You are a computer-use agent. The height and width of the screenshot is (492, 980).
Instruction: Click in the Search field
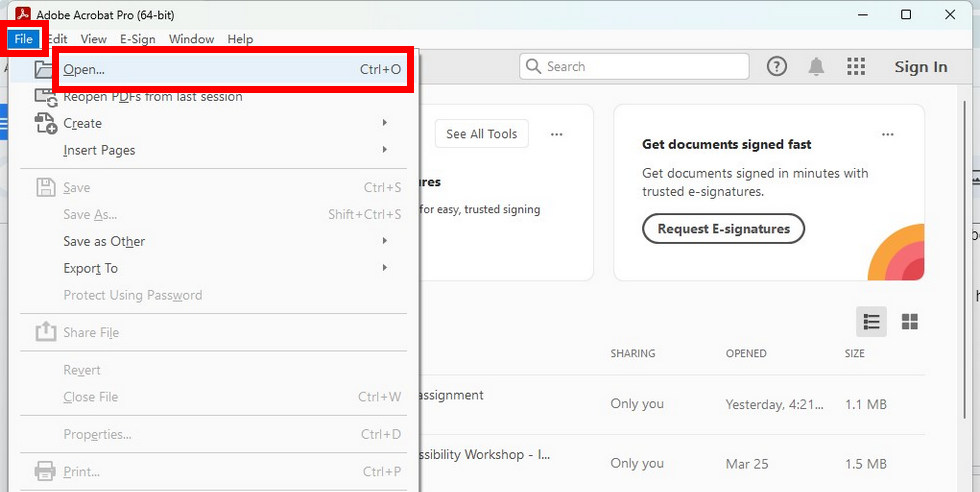634,66
